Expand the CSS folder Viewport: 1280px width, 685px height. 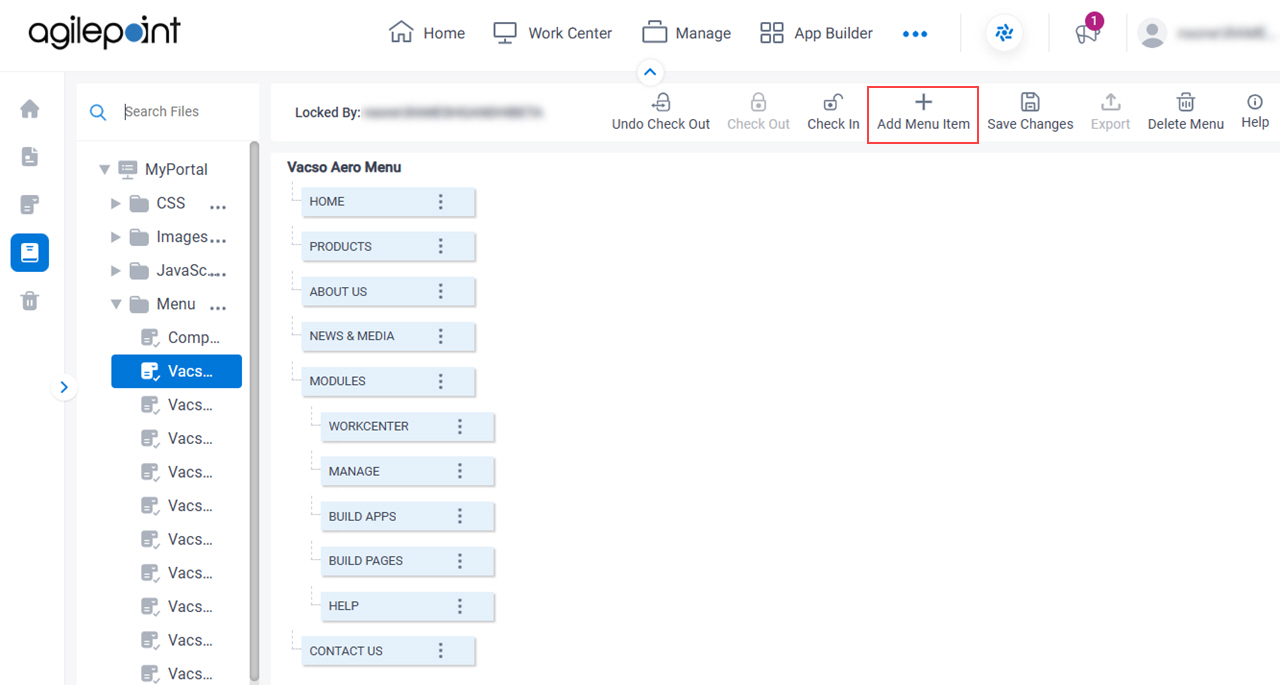pos(116,203)
